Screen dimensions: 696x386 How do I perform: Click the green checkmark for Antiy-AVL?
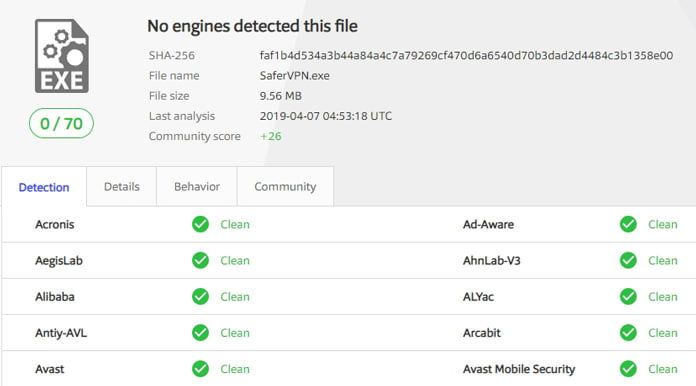click(200, 333)
